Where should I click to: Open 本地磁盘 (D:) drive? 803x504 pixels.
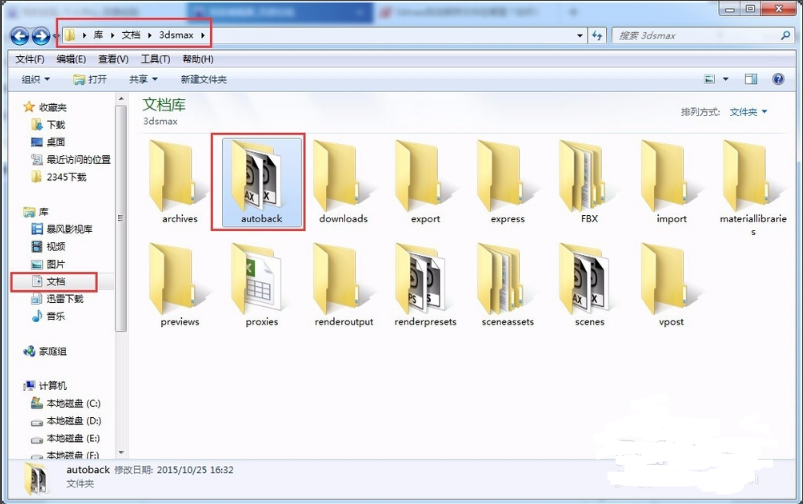[x=66, y=421]
